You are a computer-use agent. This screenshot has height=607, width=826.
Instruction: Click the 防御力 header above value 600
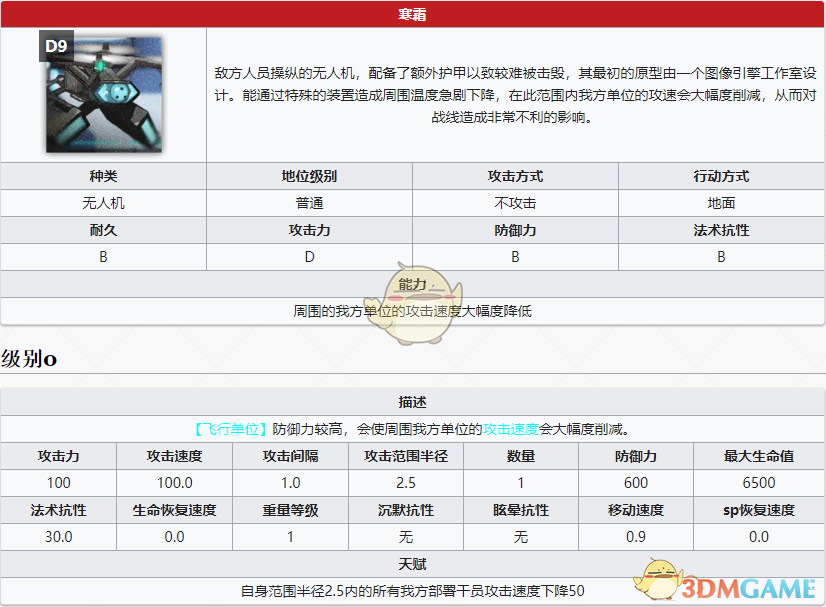636,456
